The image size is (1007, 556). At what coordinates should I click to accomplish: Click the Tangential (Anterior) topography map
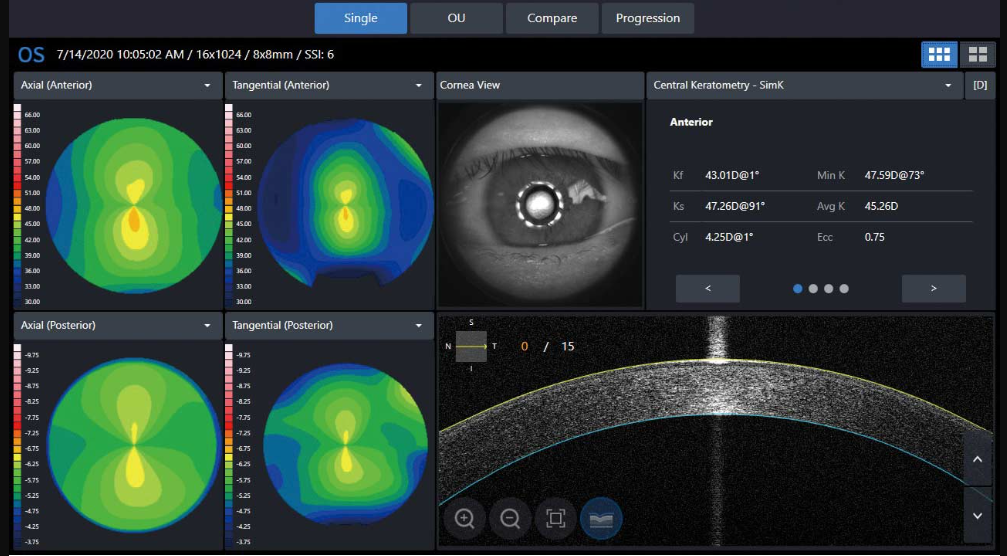pyautogui.click(x=346, y=205)
